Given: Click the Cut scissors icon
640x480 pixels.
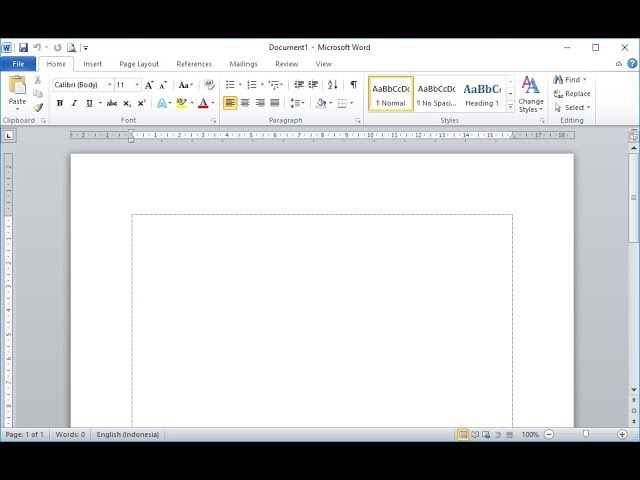Looking at the screenshot, I should click(x=38, y=80).
